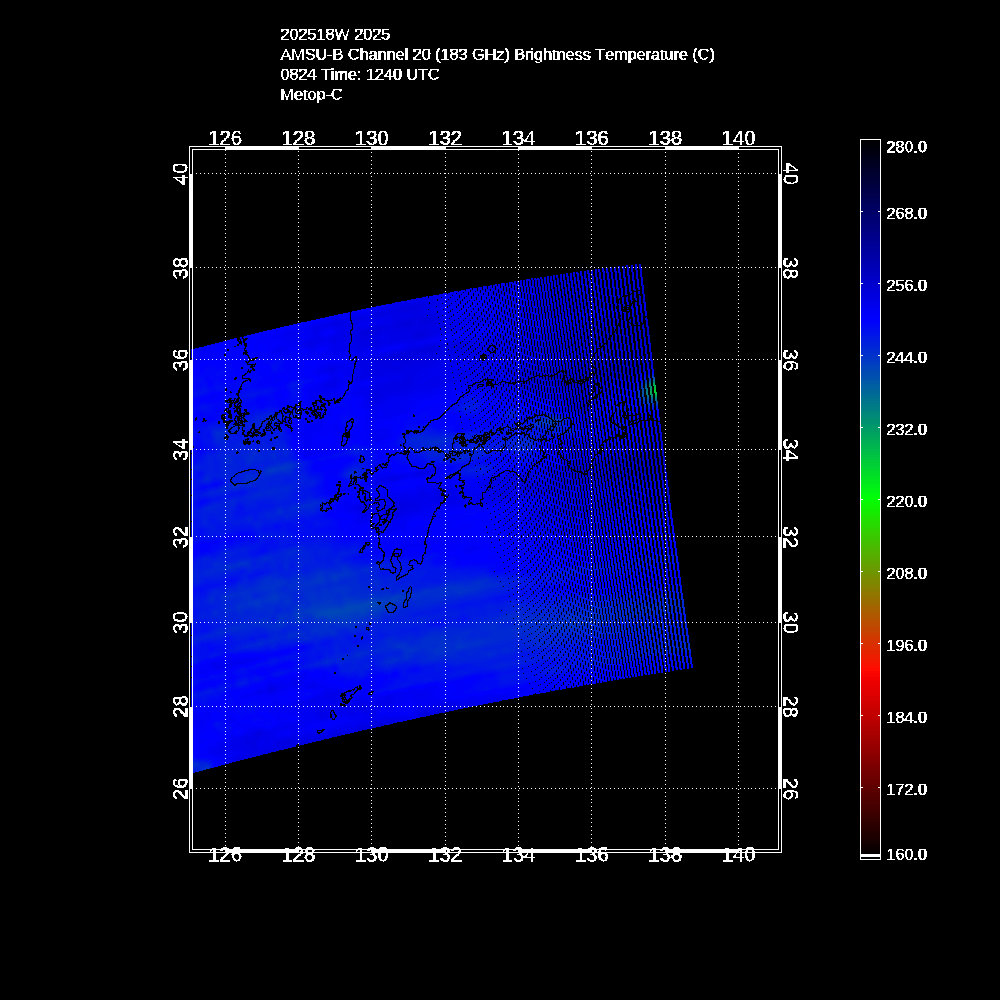The image size is (1000, 1000).
Task: Select the AMSU-B Channel 20 title line
Action: [x=497, y=55]
